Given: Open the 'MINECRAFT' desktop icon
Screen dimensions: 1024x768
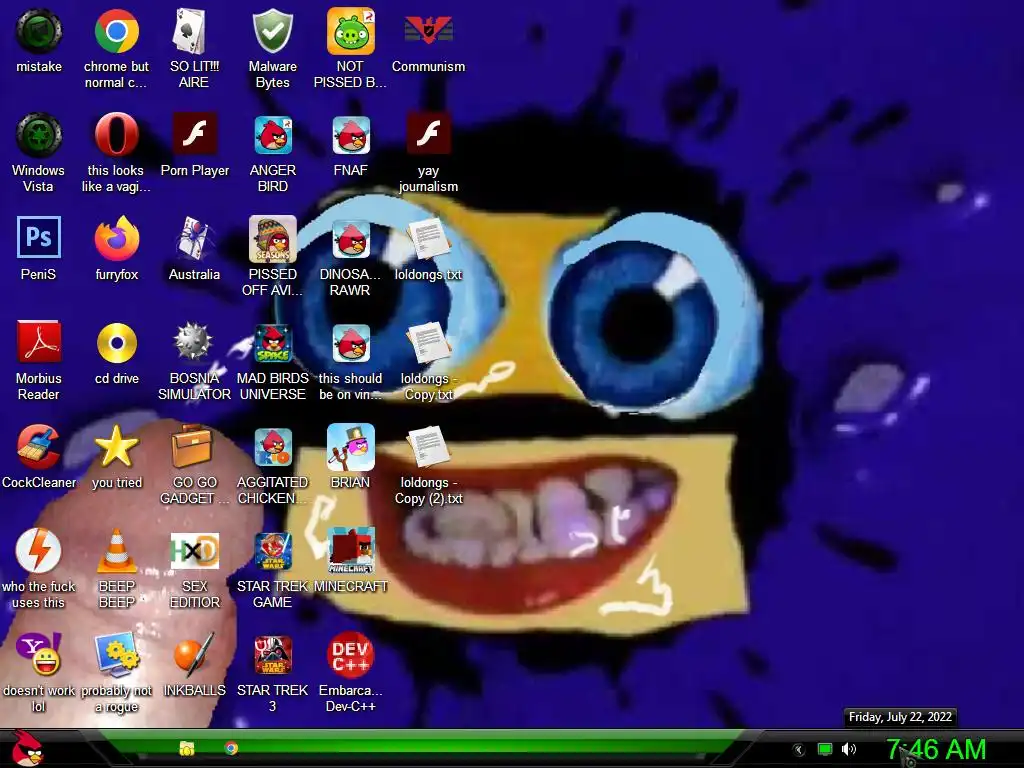Looking at the screenshot, I should pos(351,551).
